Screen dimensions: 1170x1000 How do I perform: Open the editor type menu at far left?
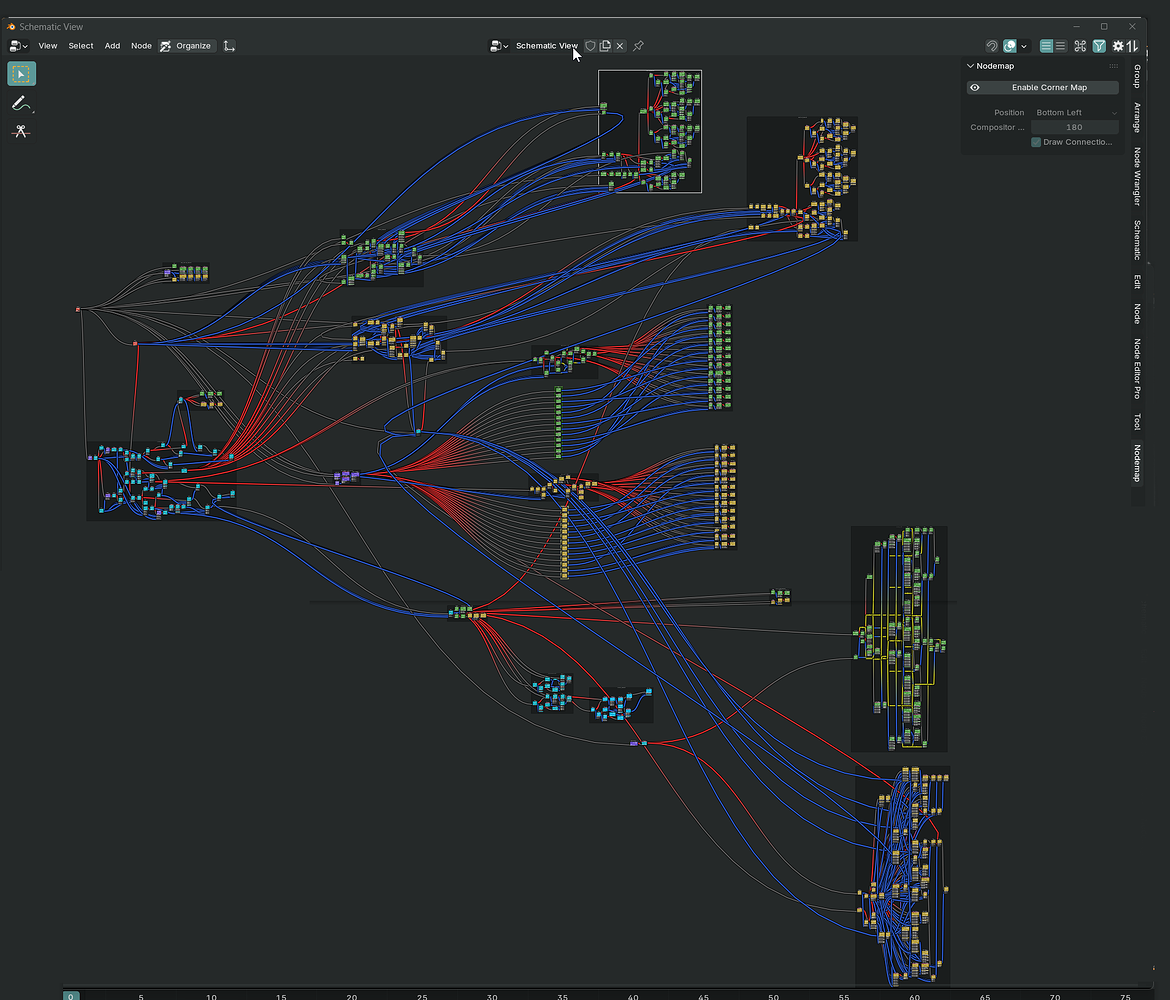pyautogui.click(x=19, y=46)
